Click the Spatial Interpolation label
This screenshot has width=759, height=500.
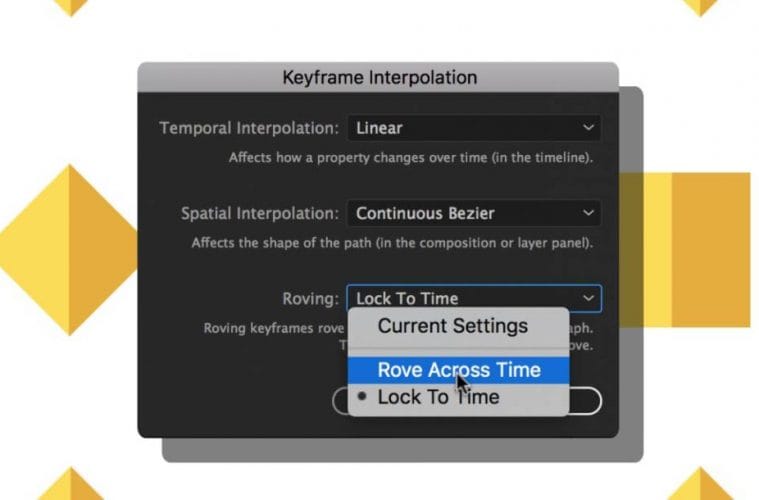point(260,214)
